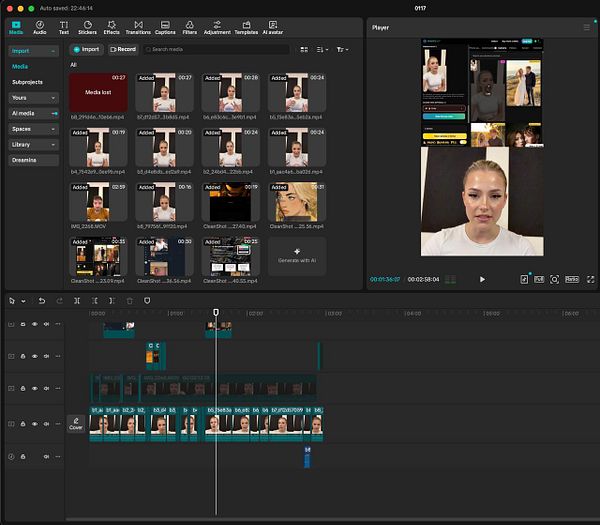Expand the Import section in sidebar
600x525 pixels.
33,51
